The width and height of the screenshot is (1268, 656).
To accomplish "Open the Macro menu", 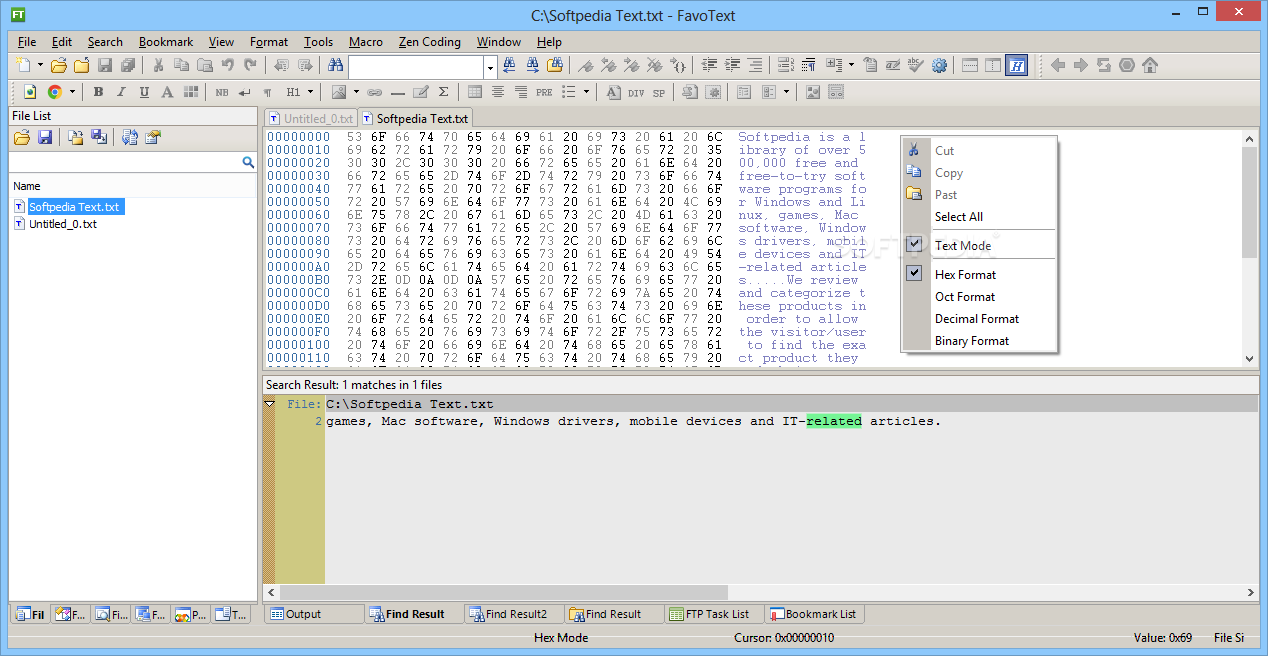I will point(366,42).
